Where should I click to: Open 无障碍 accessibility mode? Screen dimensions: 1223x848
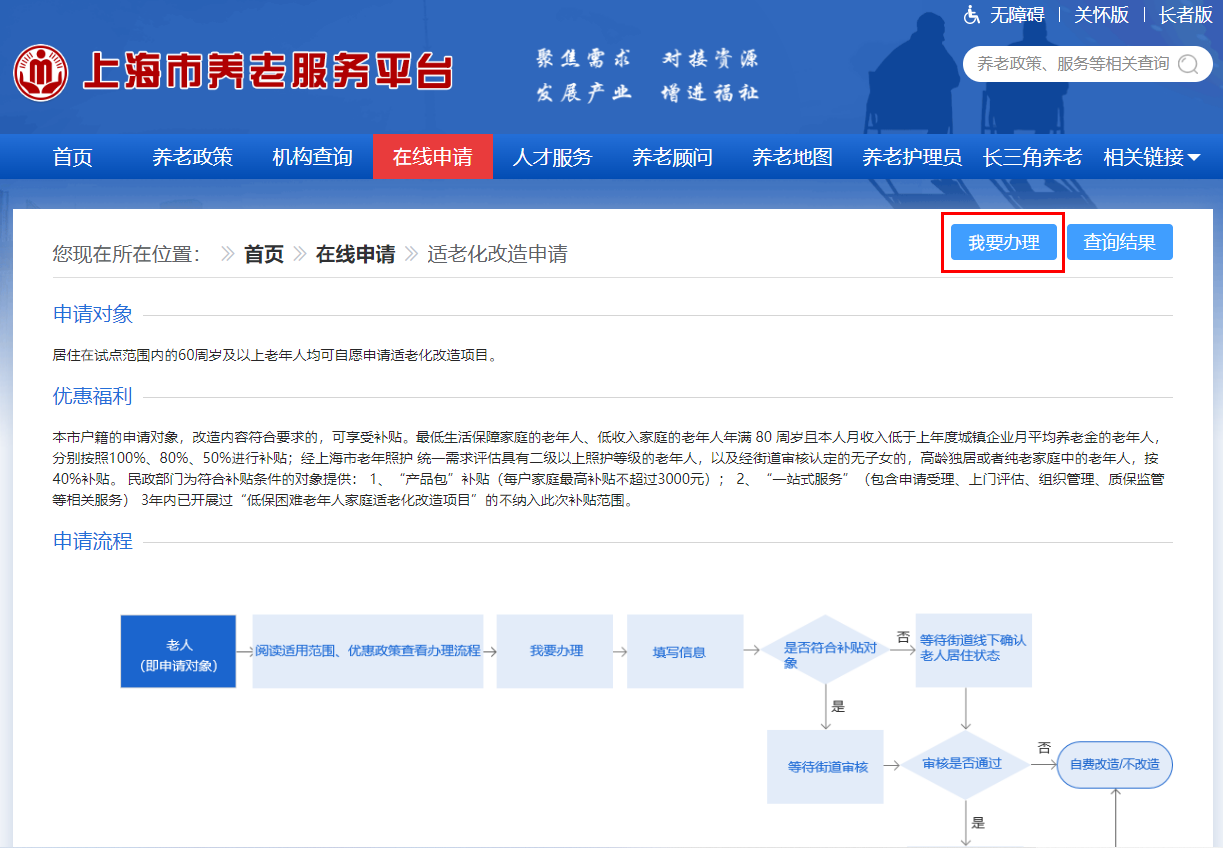tap(1017, 15)
